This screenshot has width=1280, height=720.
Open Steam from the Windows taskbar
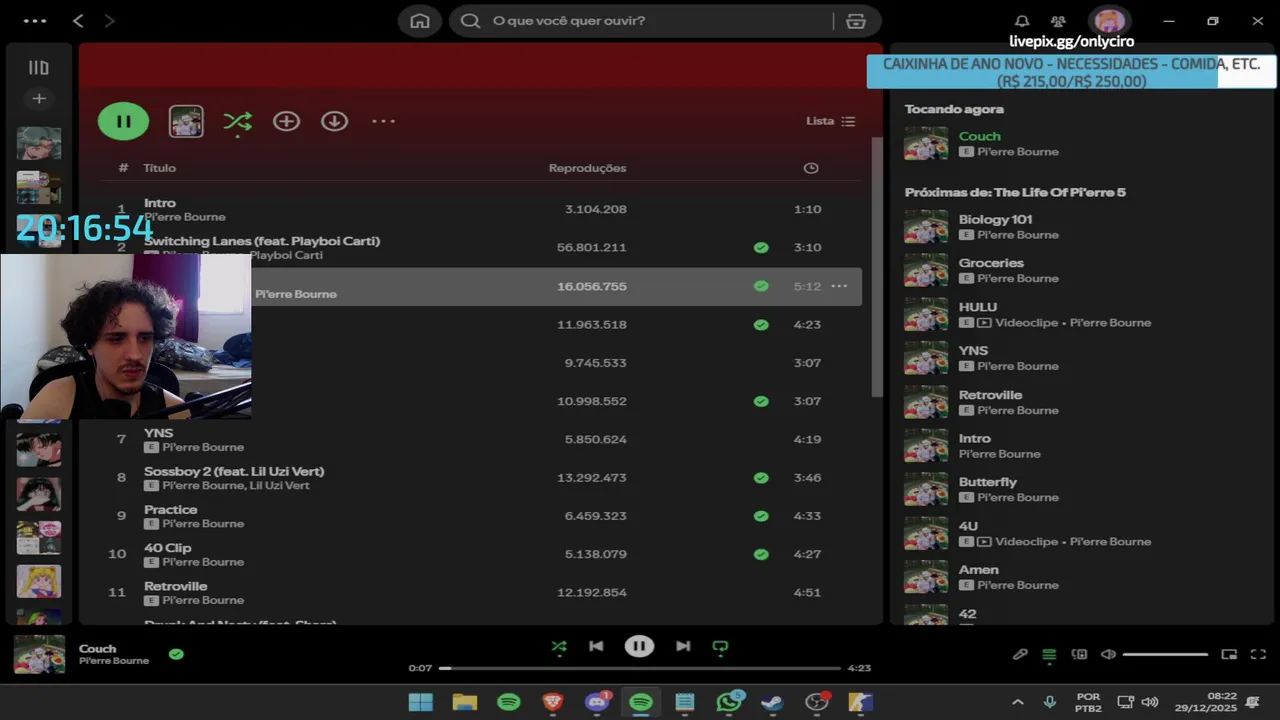pos(771,702)
